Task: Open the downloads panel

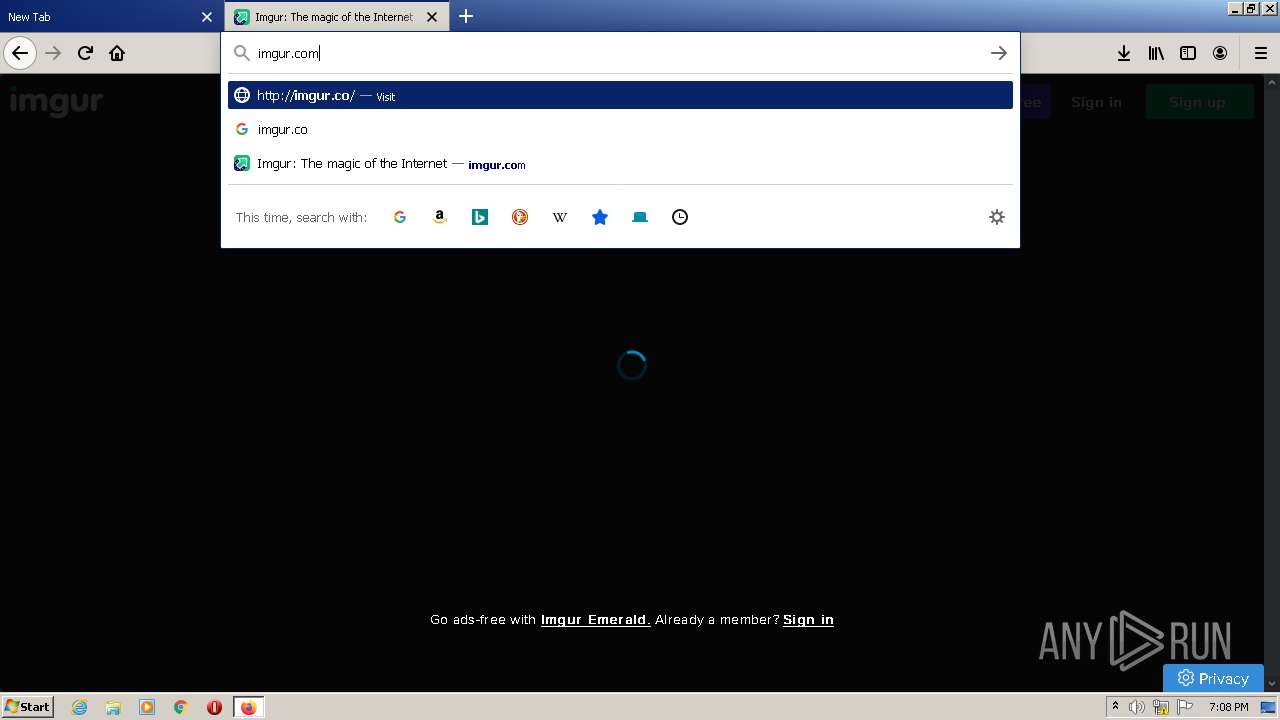Action: click(x=1124, y=53)
